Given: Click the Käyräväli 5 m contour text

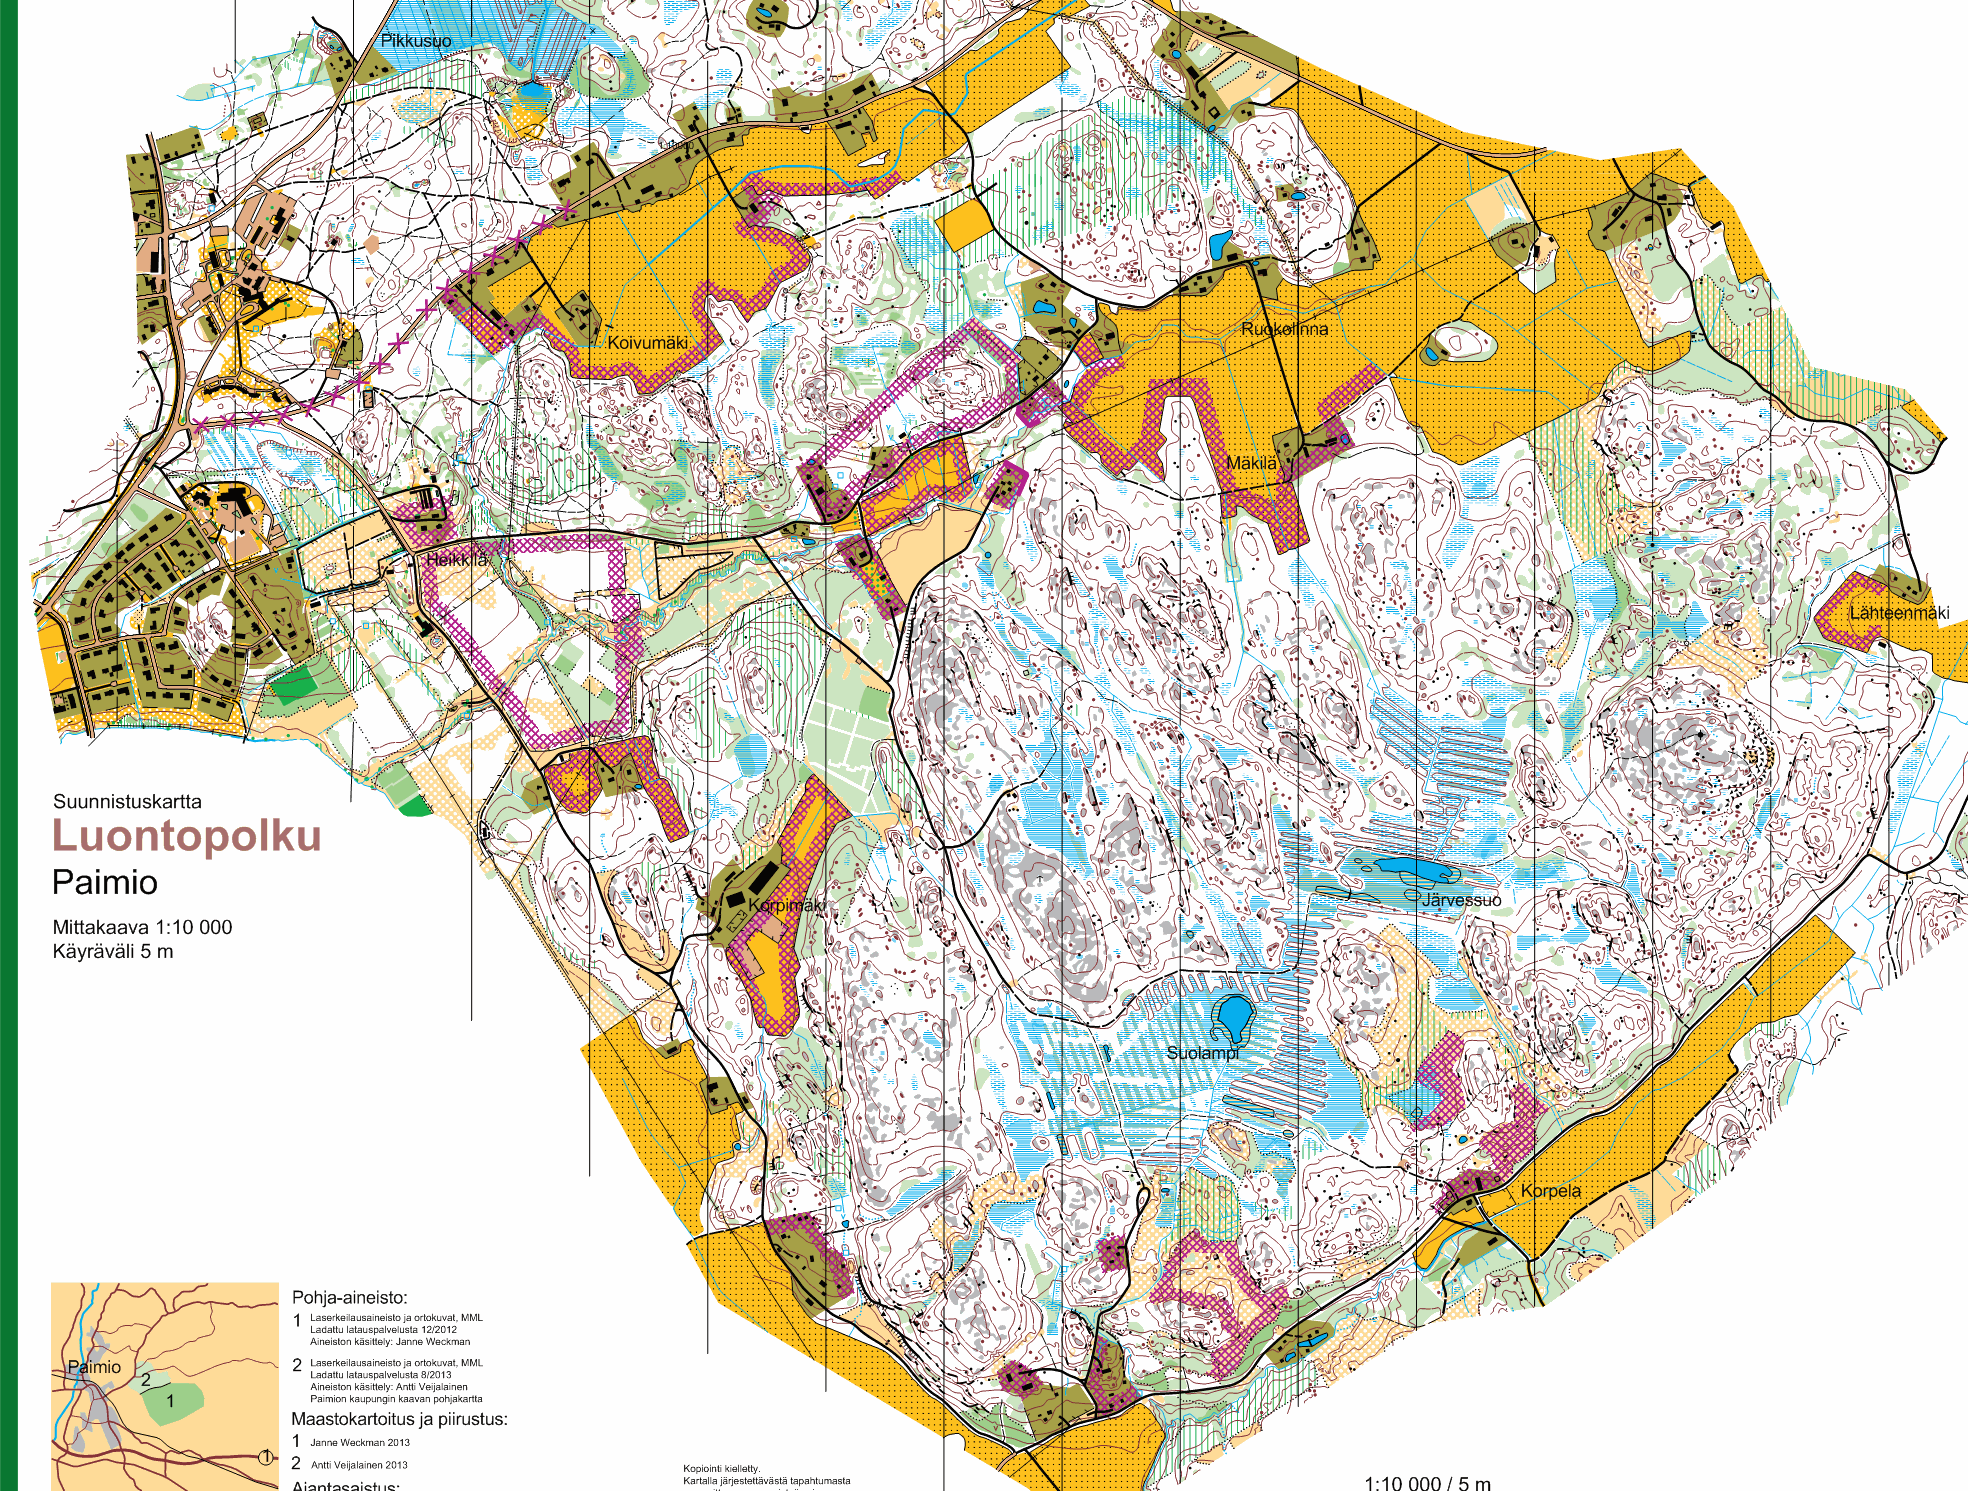Looking at the screenshot, I should click(113, 951).
